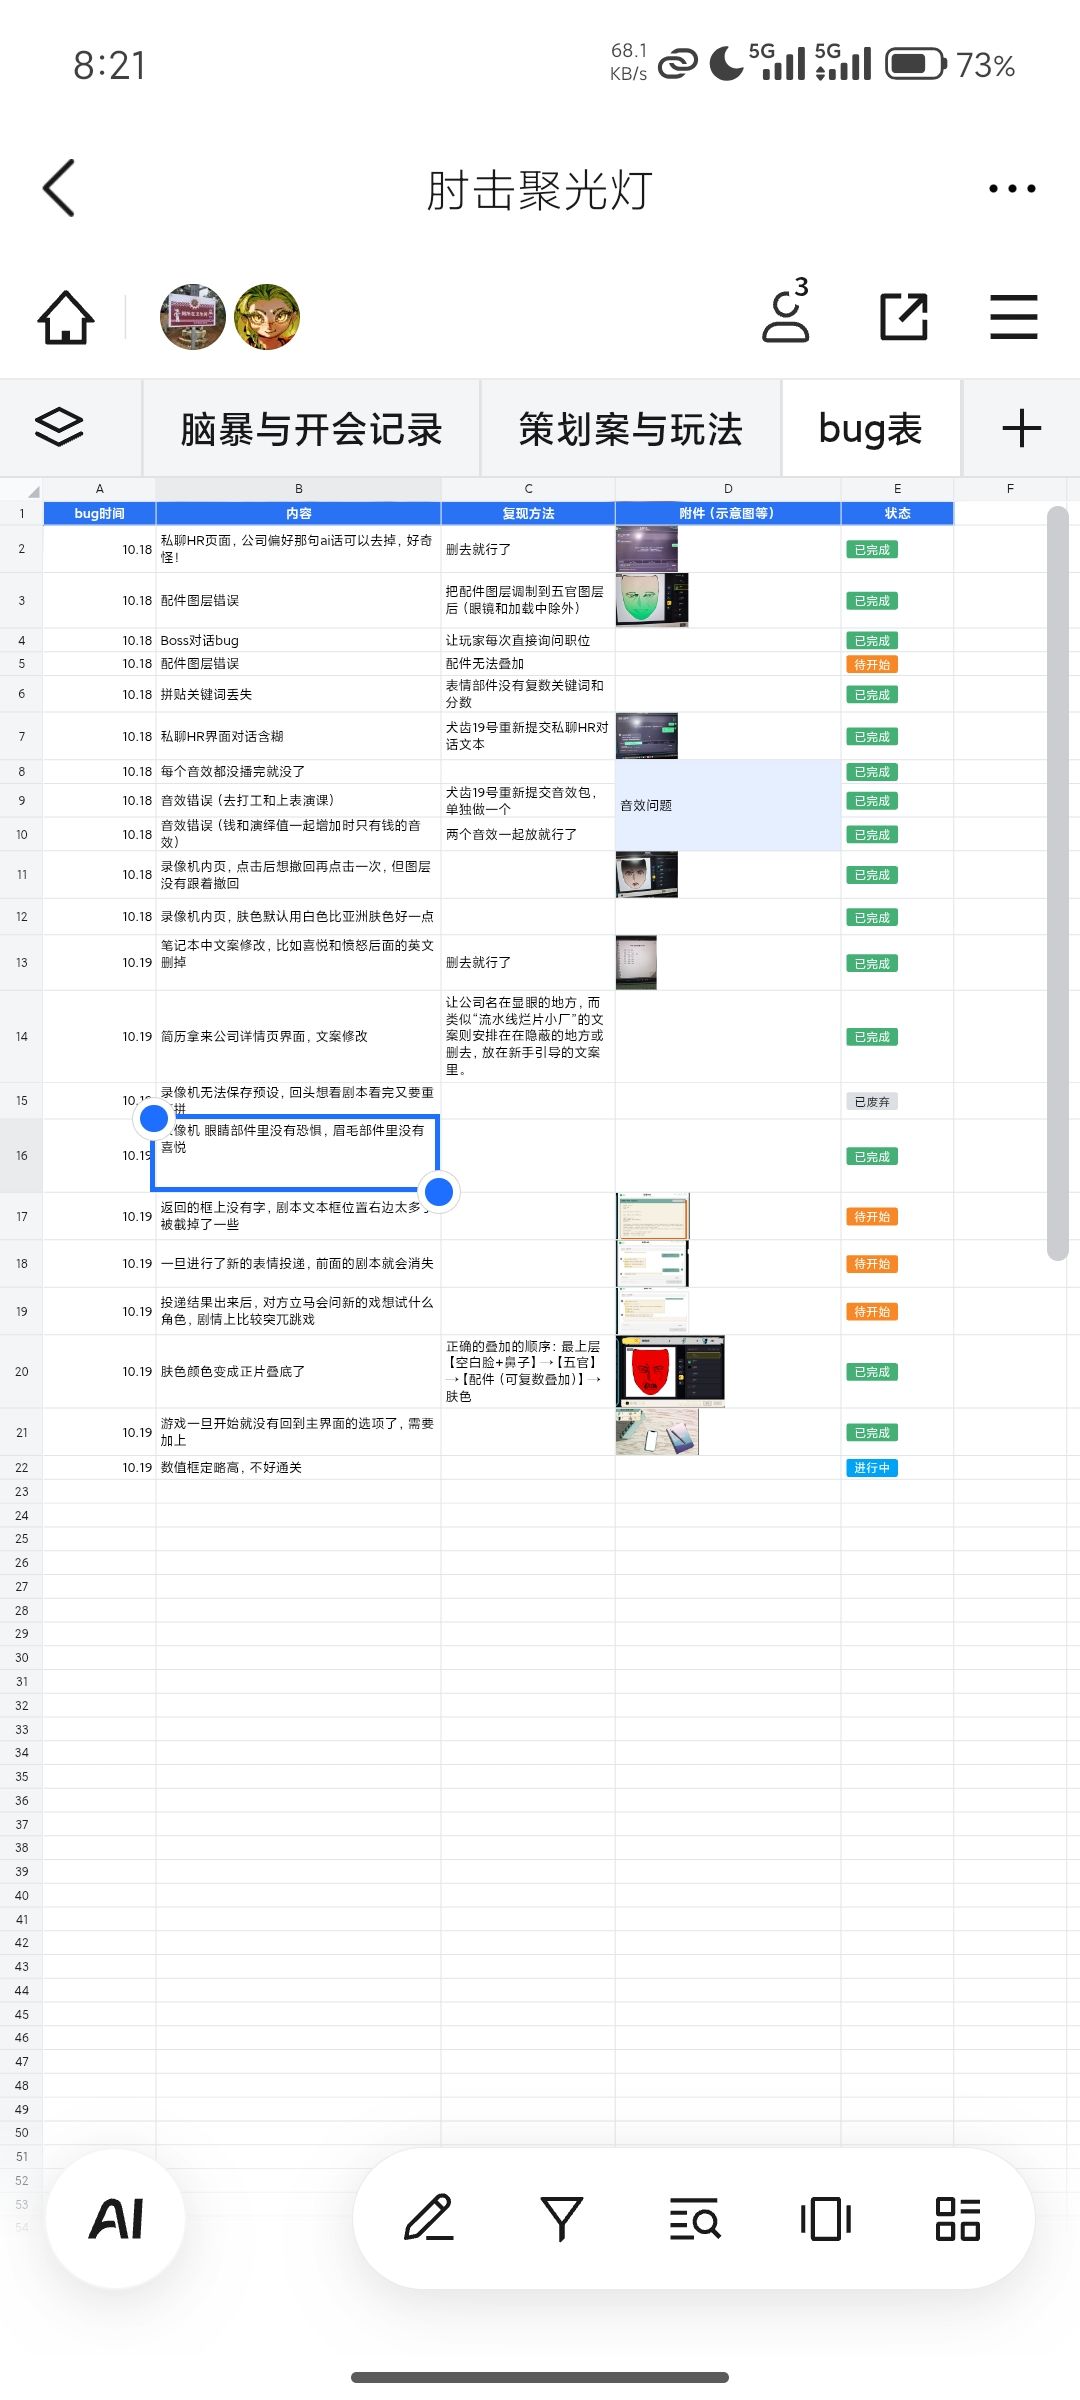This screenshot has width=1080, height=2400.
Task: Open the three-dot more options menu
Action: 1012,188
